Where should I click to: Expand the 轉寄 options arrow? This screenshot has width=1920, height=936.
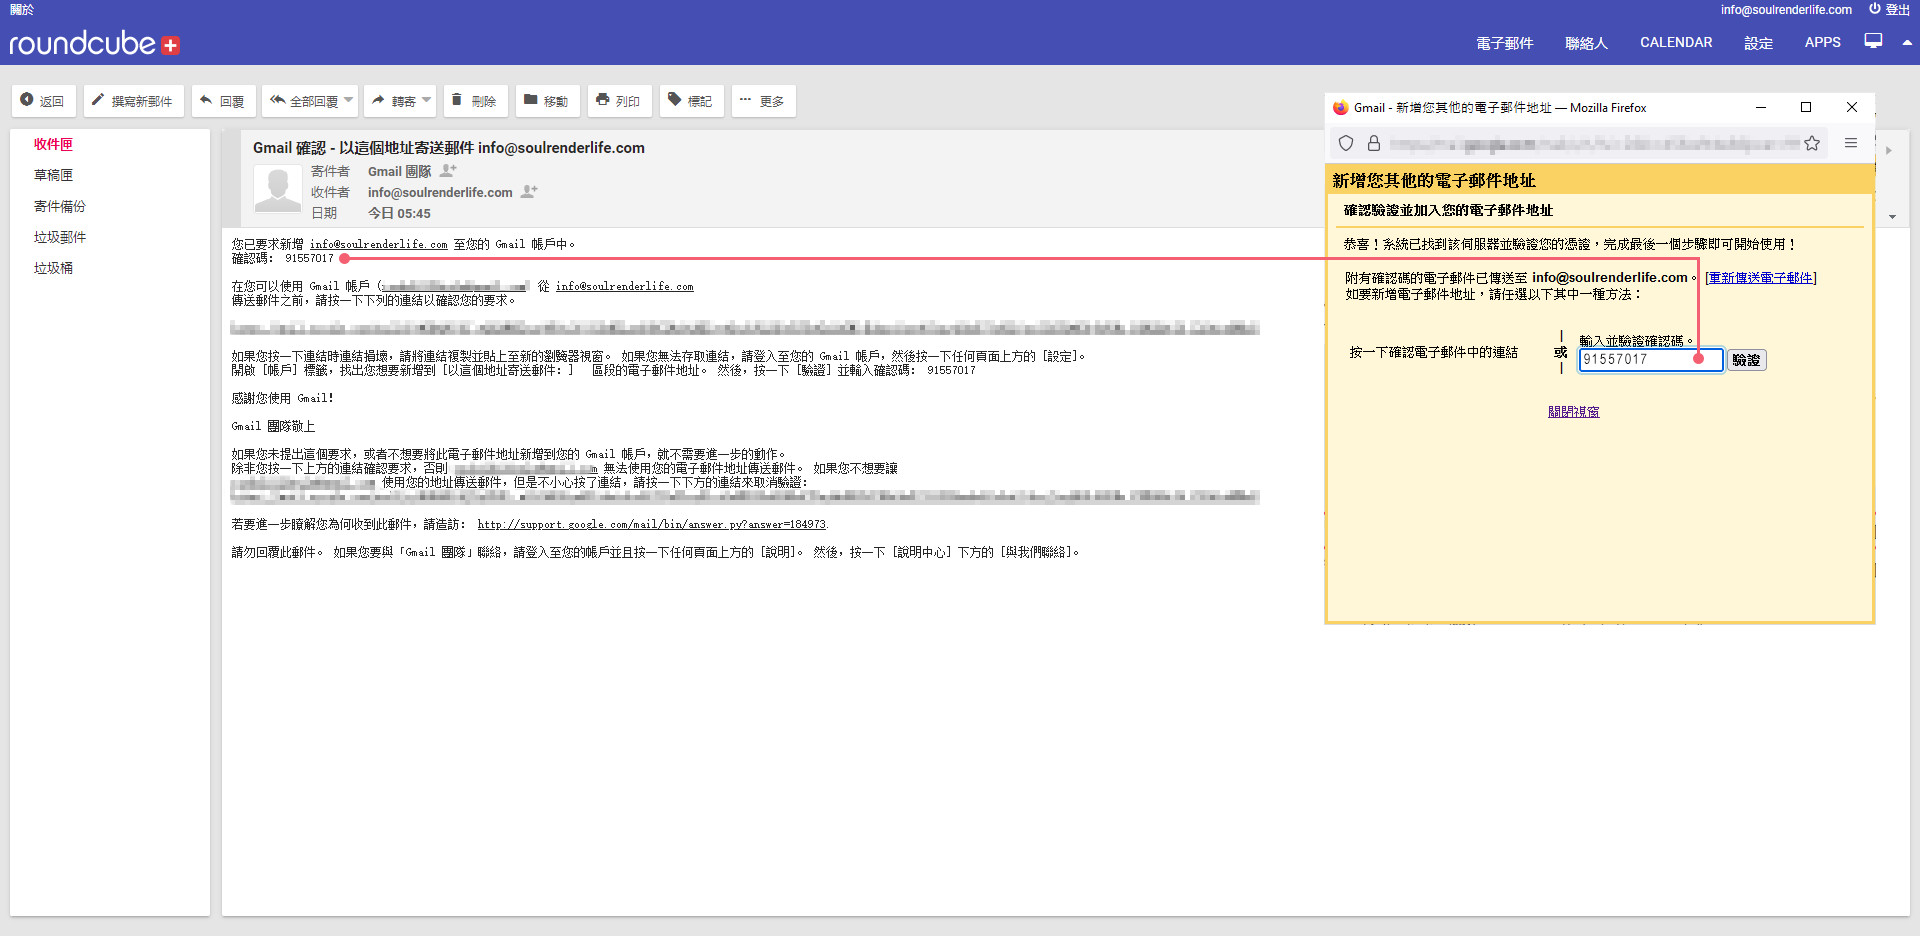tap(427, 100)
